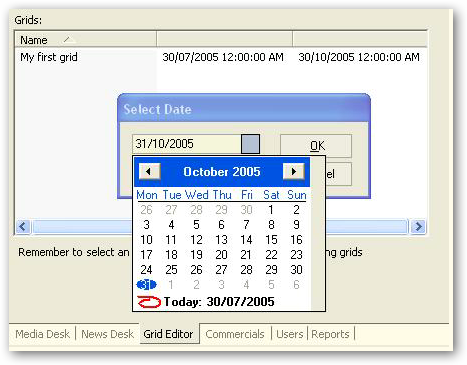Pick October 15 in calendar

click(271, 240)
